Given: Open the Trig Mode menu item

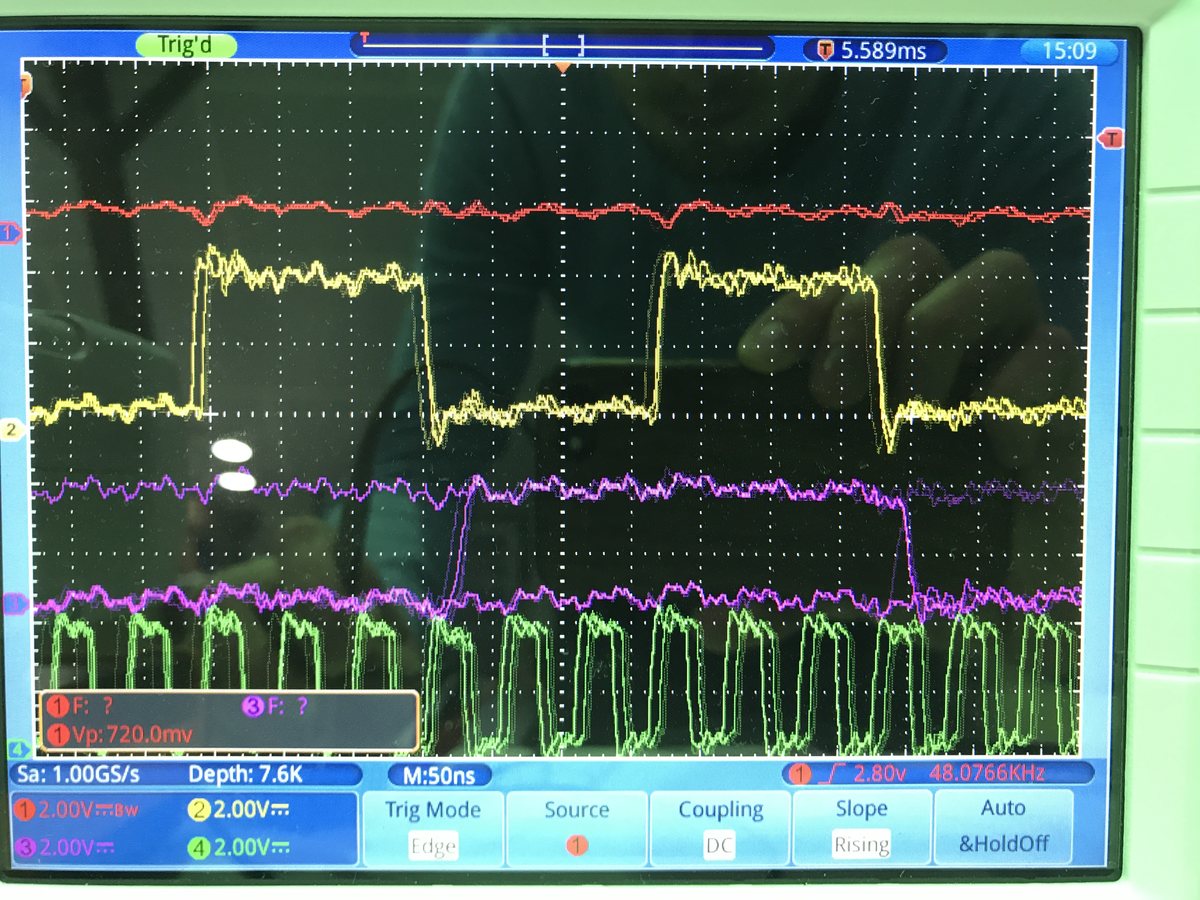Looking at the screenshot, I should tap(432, 826).
